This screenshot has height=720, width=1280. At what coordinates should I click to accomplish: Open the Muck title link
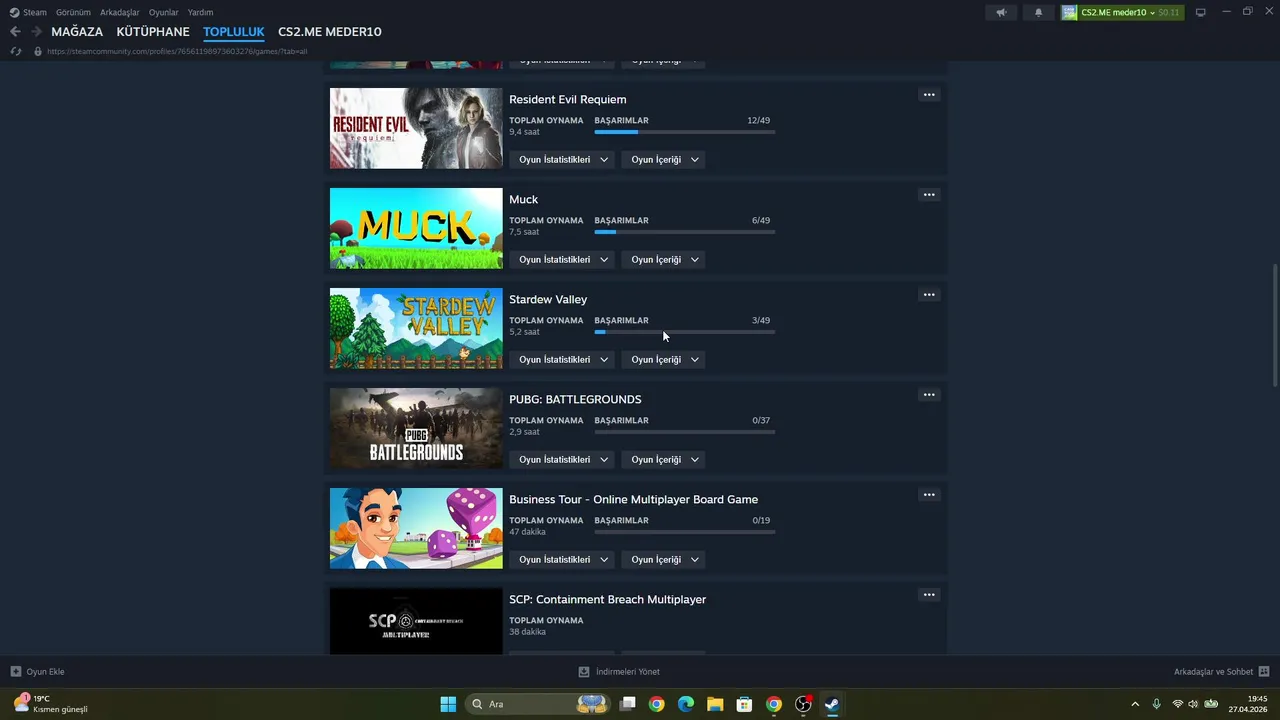pyautogui.click(x=524, y=199)
